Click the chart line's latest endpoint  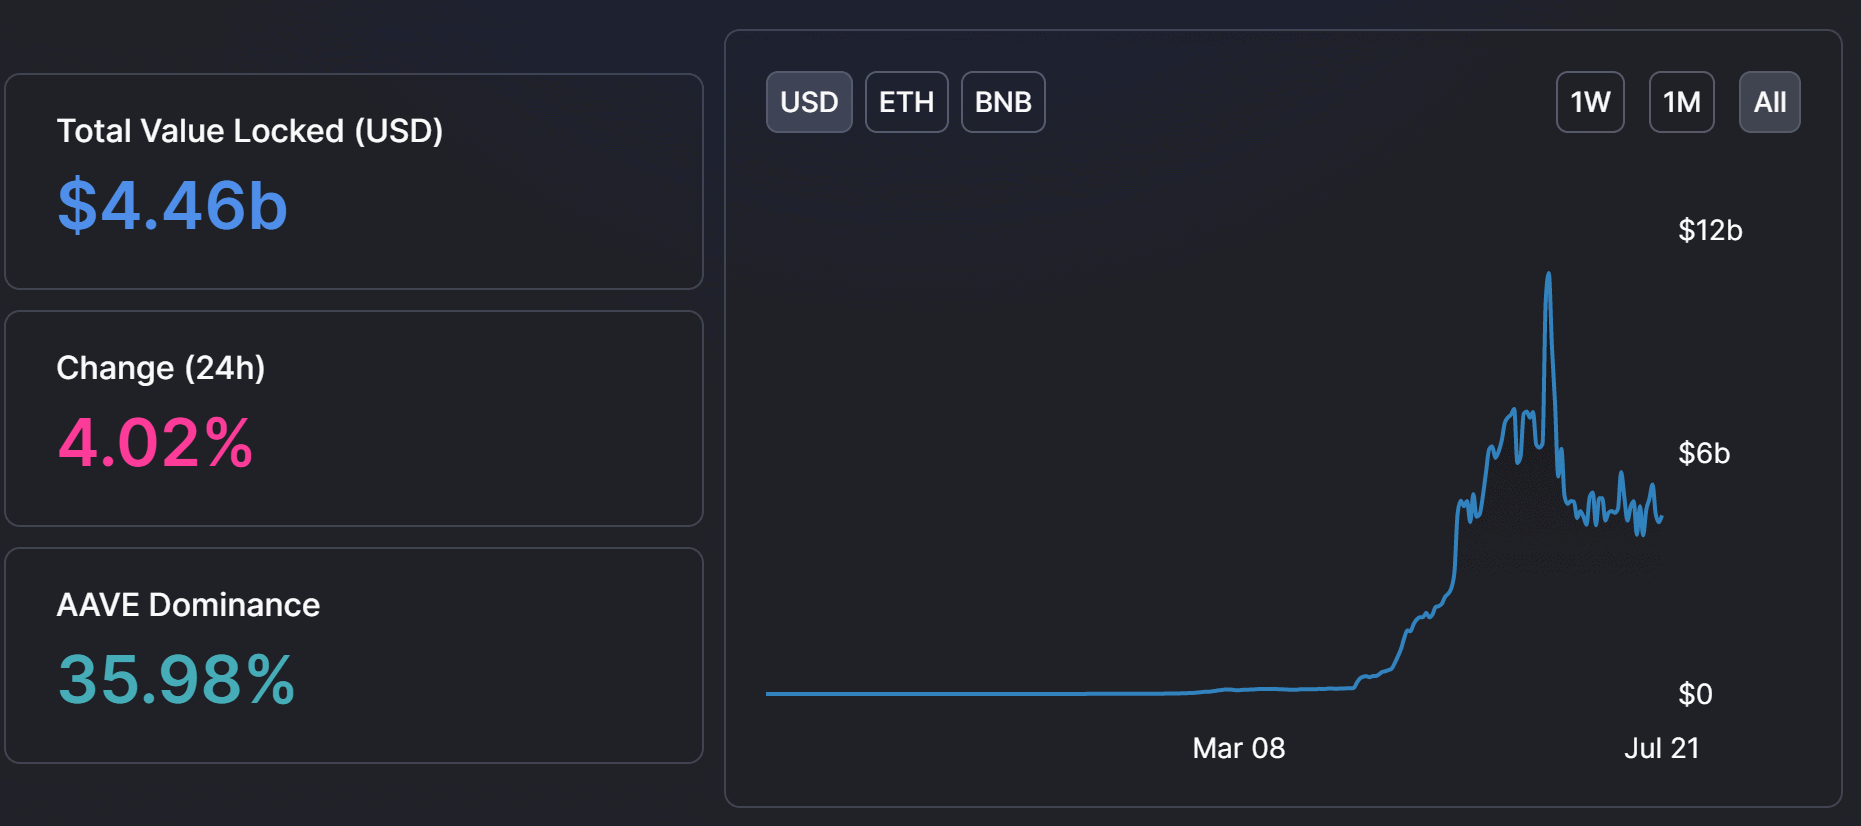coord(1661,518)
